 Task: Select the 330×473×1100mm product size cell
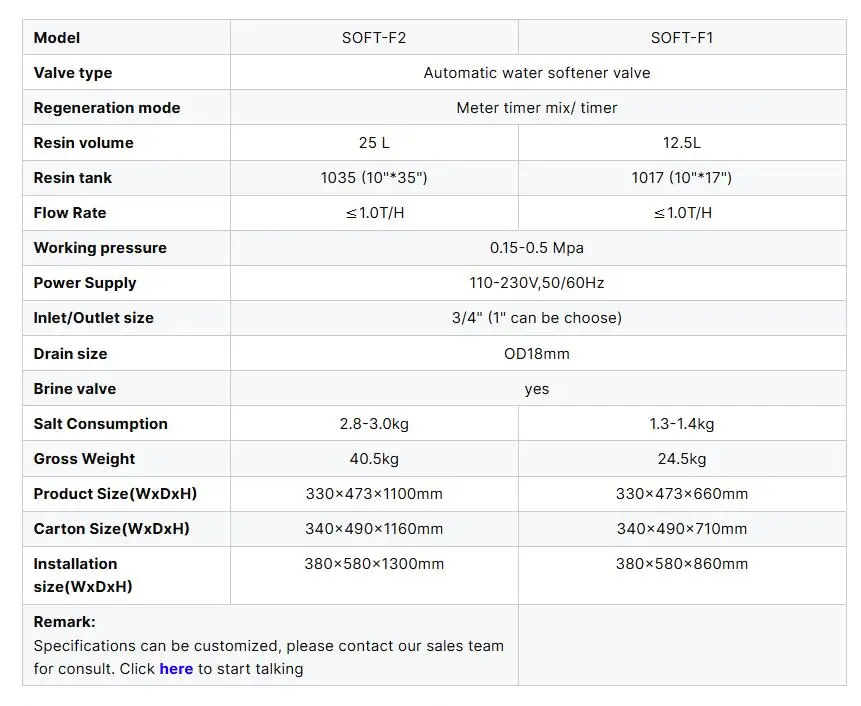[x=374, y=494]
